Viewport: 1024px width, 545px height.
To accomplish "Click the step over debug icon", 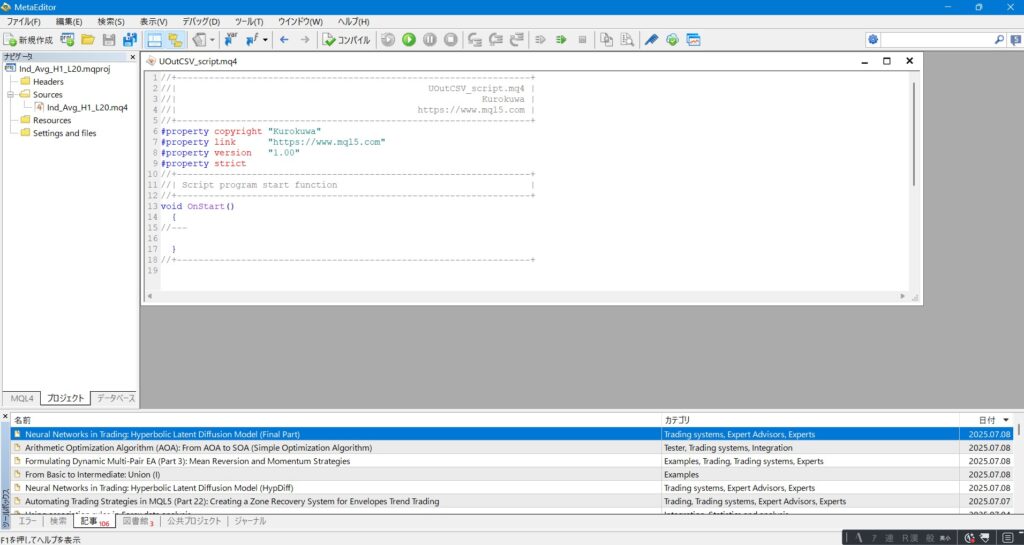I will click(496, 40).
